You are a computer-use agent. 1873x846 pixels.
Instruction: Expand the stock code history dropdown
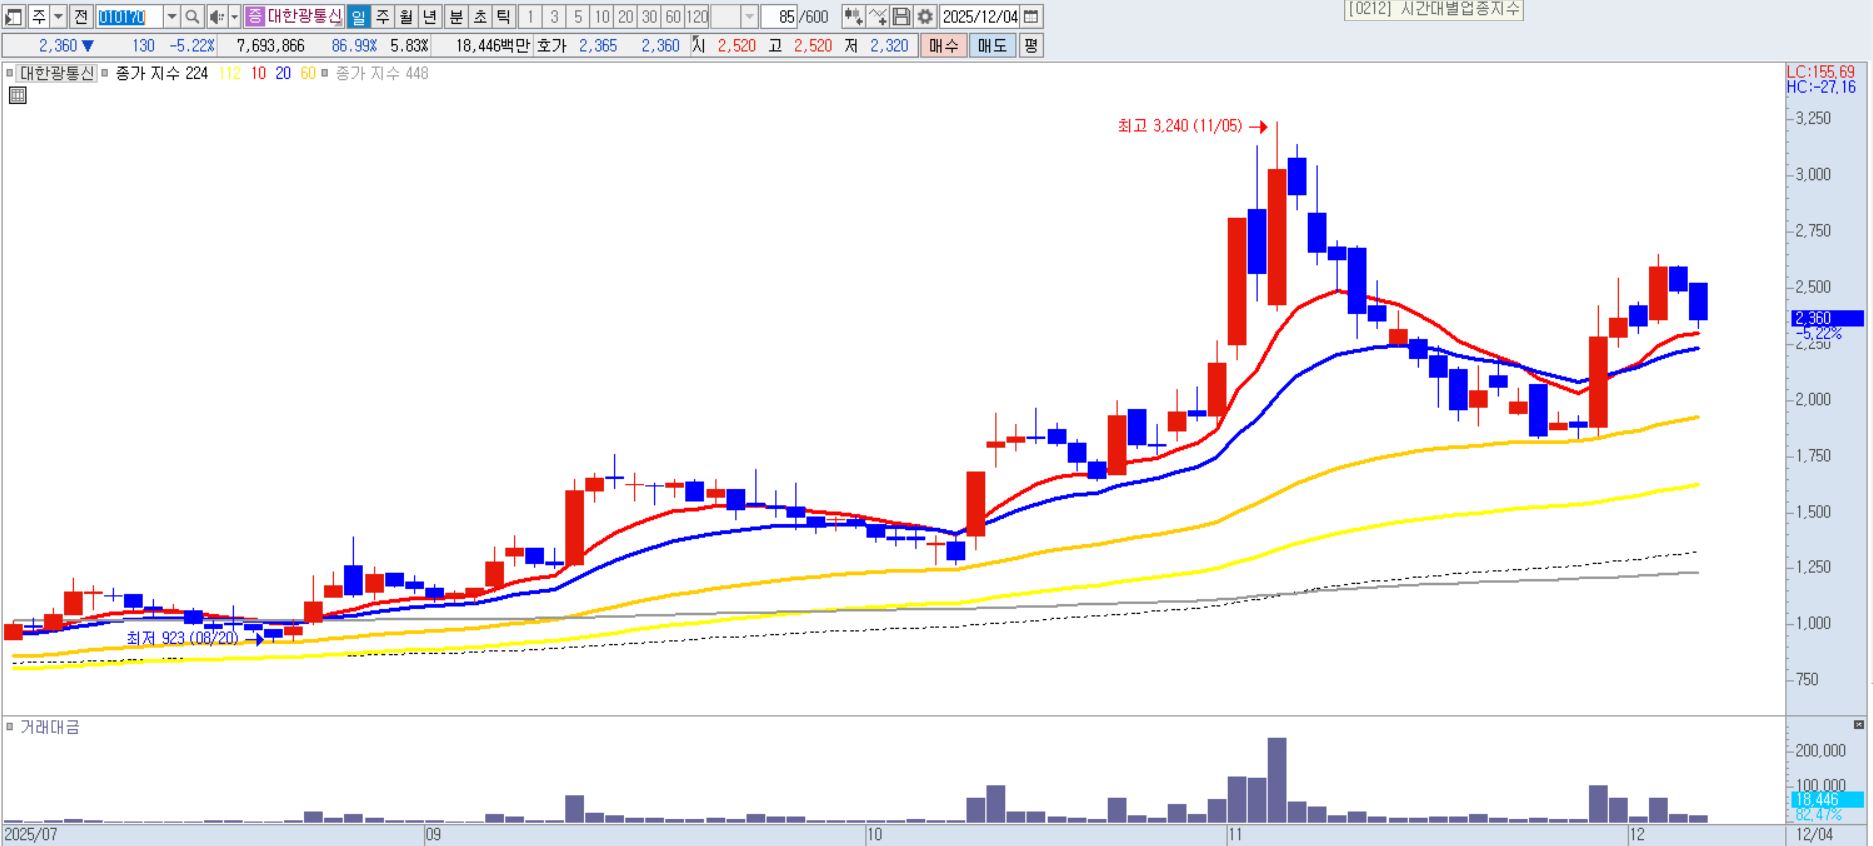171,17
